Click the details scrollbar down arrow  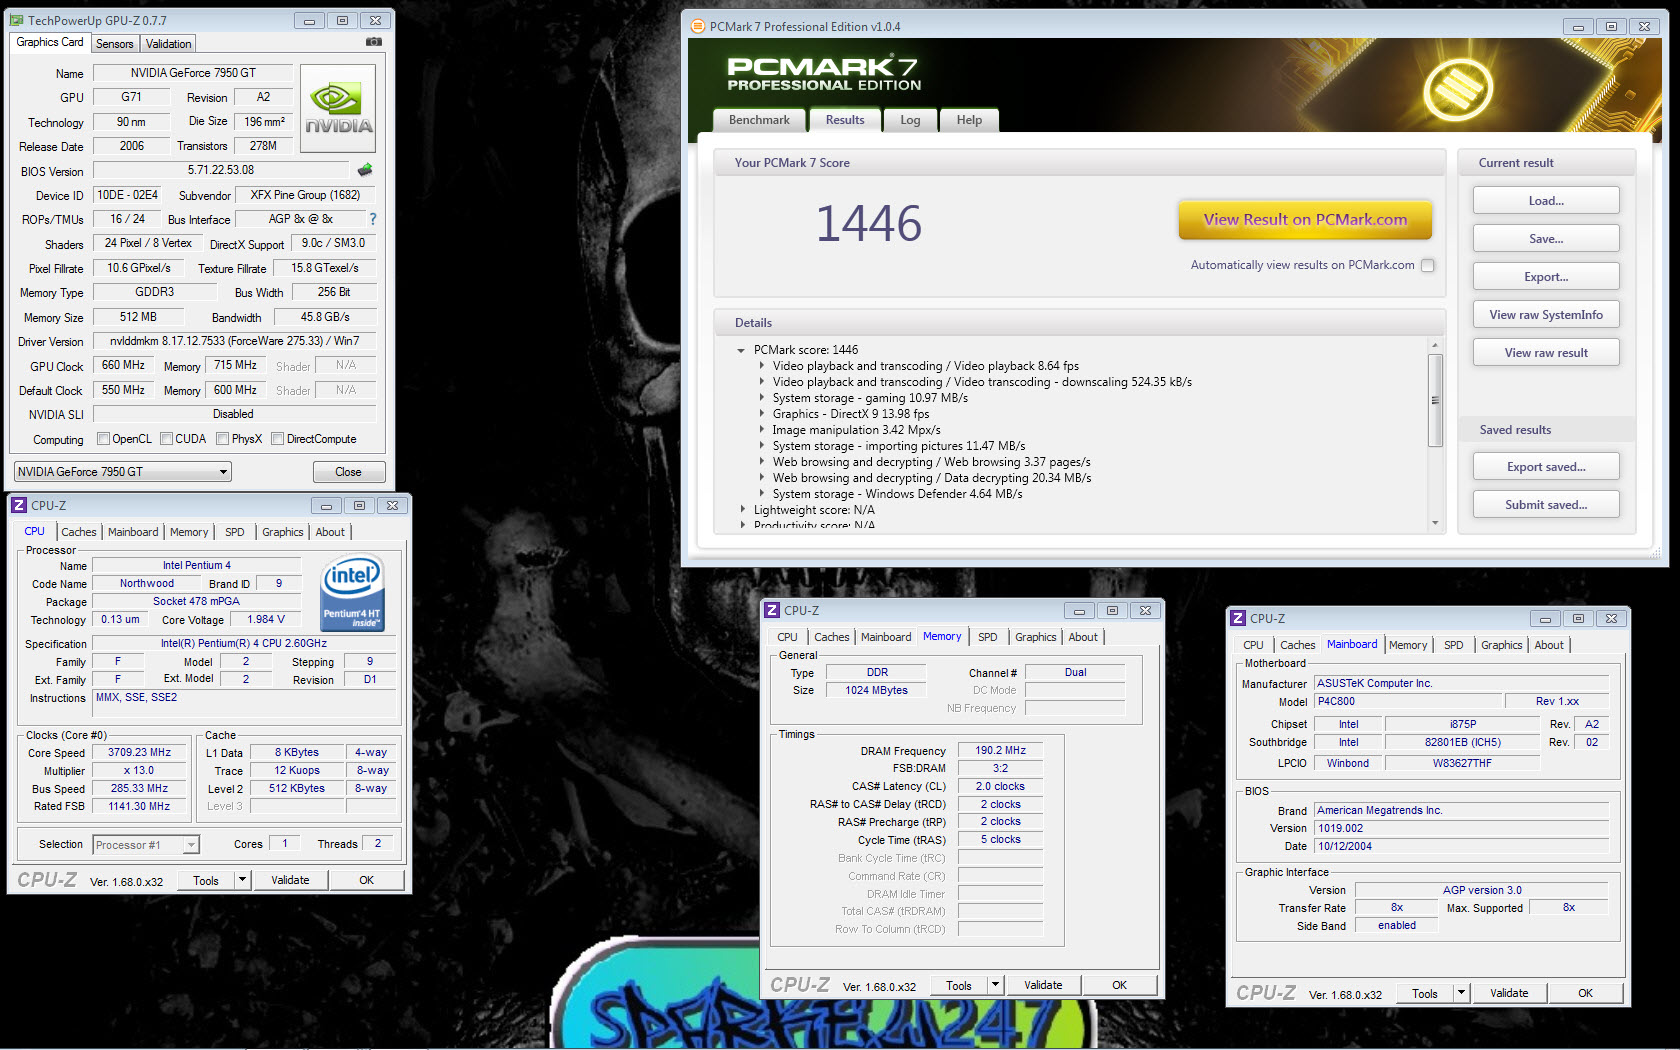[x=1435, y=523]
